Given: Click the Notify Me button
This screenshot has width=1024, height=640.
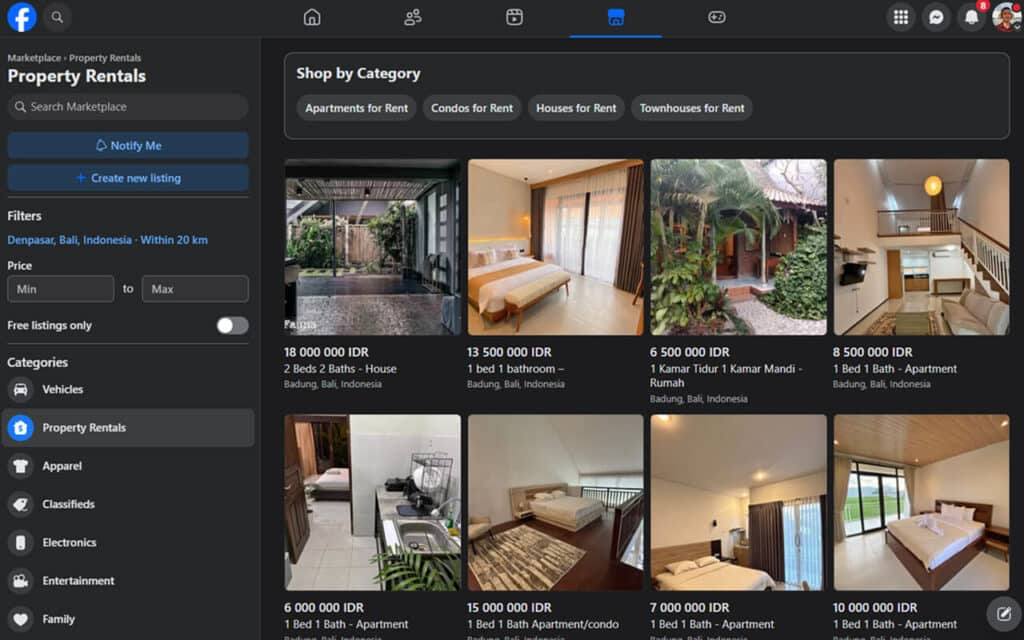Looking at the screenshot, I should click(128, 145).
